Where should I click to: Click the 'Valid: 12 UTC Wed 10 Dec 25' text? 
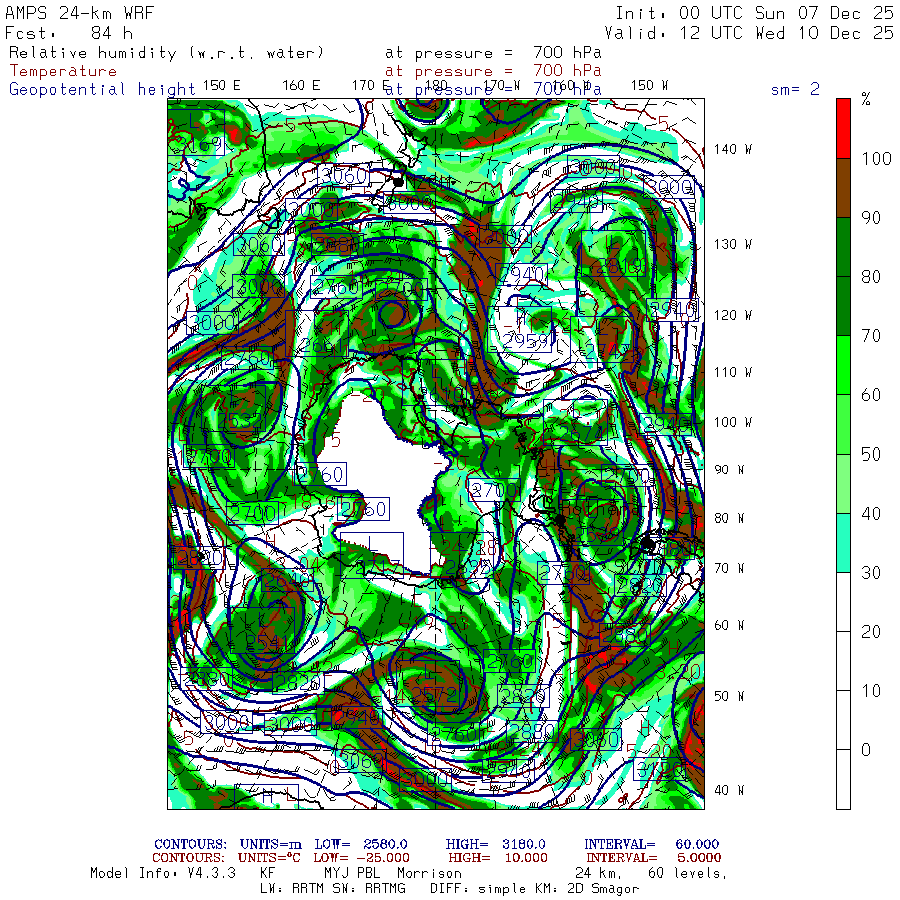(x=748, y=33)
